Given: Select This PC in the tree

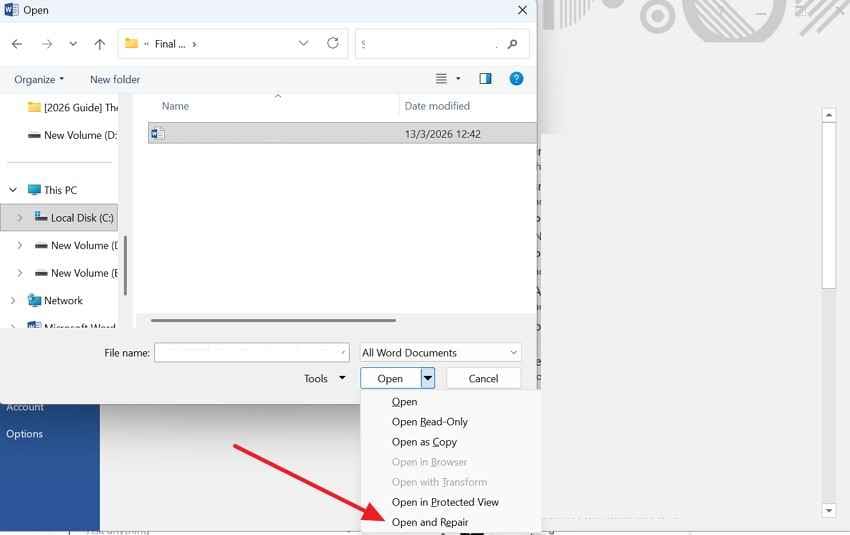Looking at the screenshot, I should (x=53, y=190).
